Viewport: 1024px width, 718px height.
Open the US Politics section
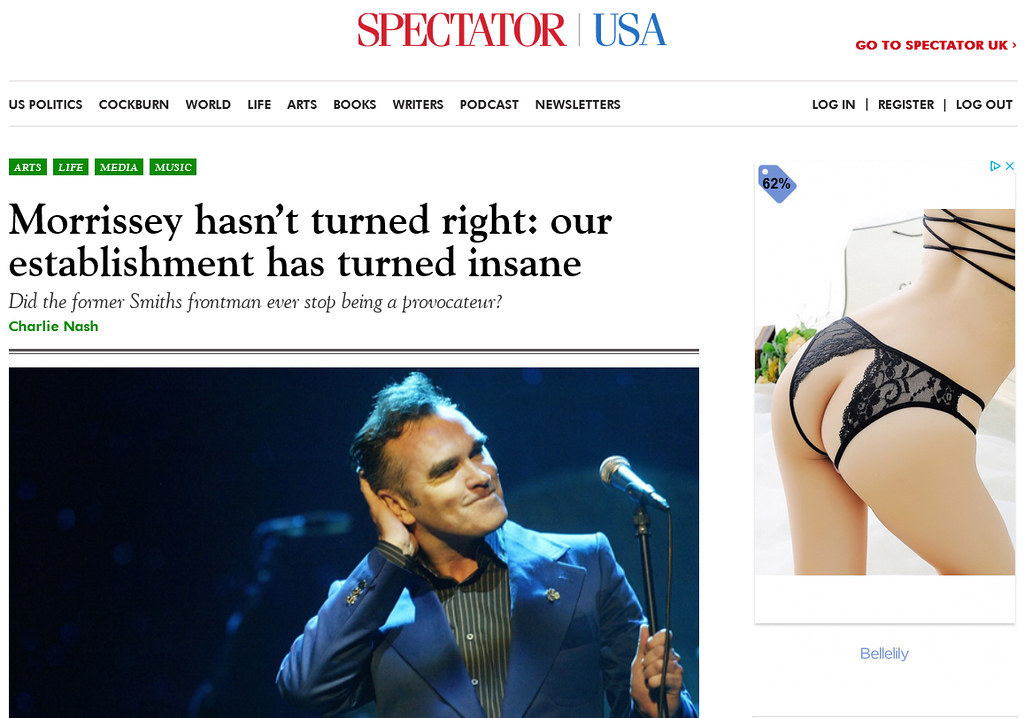(46, 105)
